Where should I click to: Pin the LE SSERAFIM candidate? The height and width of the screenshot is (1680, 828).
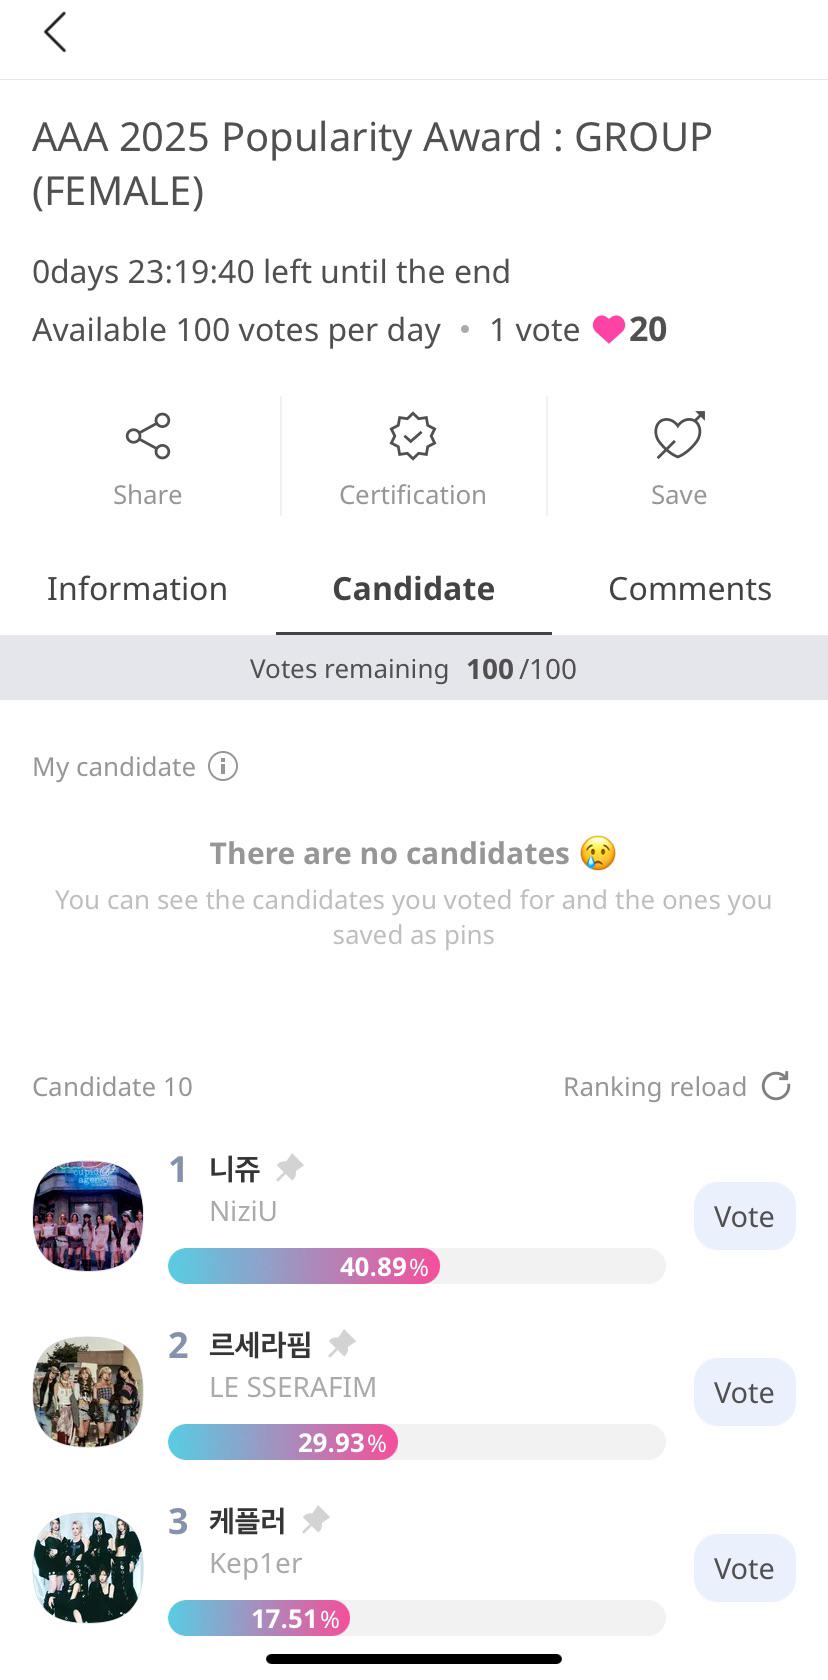pos(342,1343)
